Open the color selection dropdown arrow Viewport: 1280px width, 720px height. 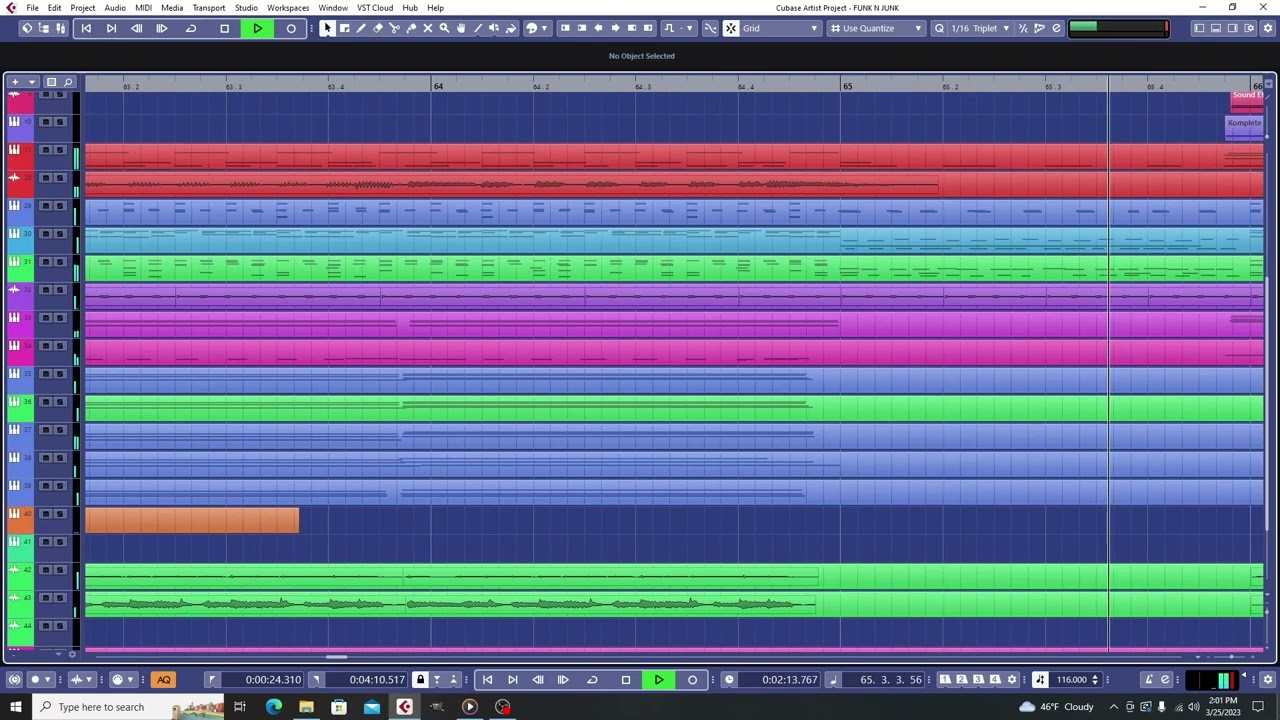click(x=544, y=28)
